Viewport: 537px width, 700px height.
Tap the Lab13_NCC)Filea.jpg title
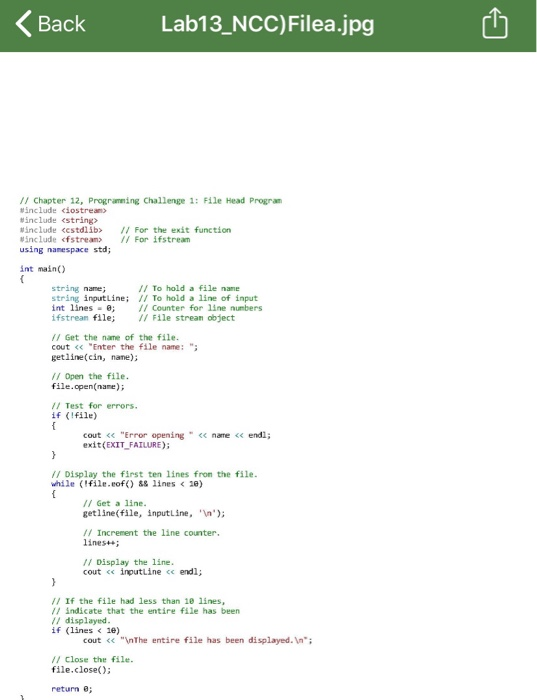tap(267, 25)
